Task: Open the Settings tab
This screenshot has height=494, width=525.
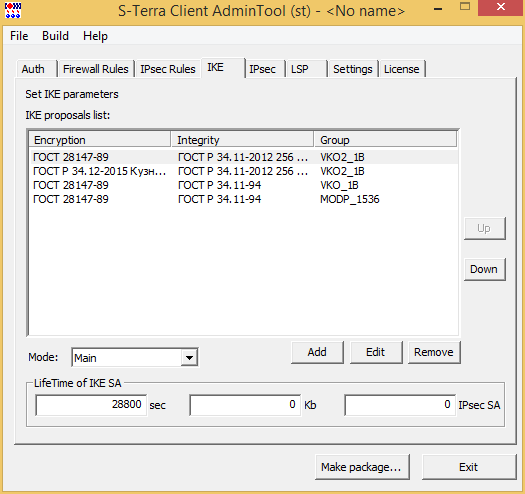Action: pyautogui.click(x=353, y=69)
